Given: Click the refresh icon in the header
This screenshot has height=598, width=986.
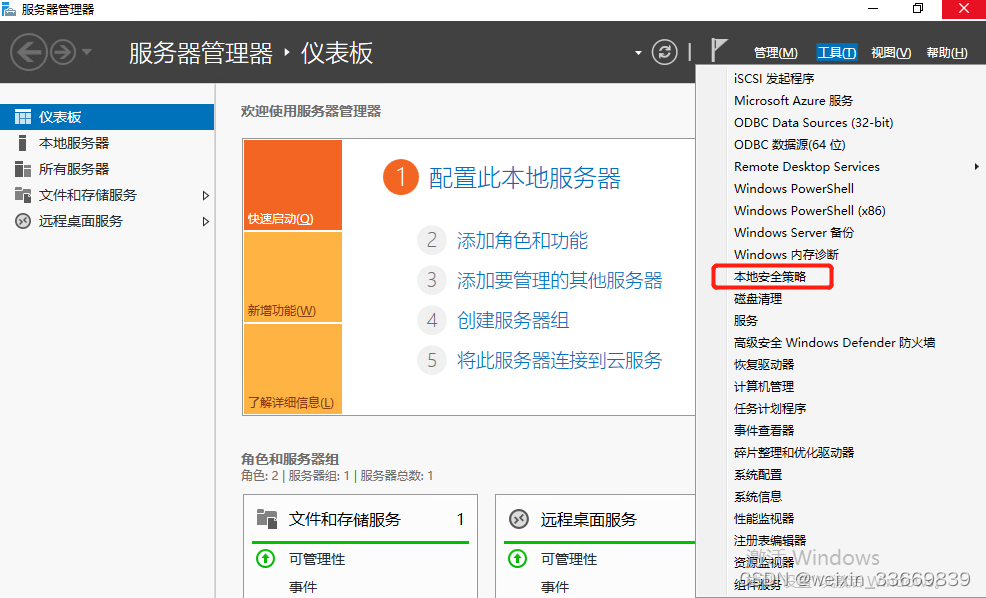Looking at the screenshot, I should click(665, 52).
